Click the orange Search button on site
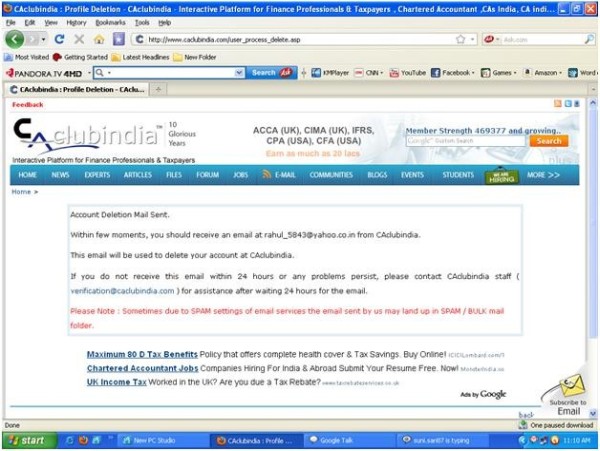The width and height of the screenshot is (600, 451). point(548,141)
